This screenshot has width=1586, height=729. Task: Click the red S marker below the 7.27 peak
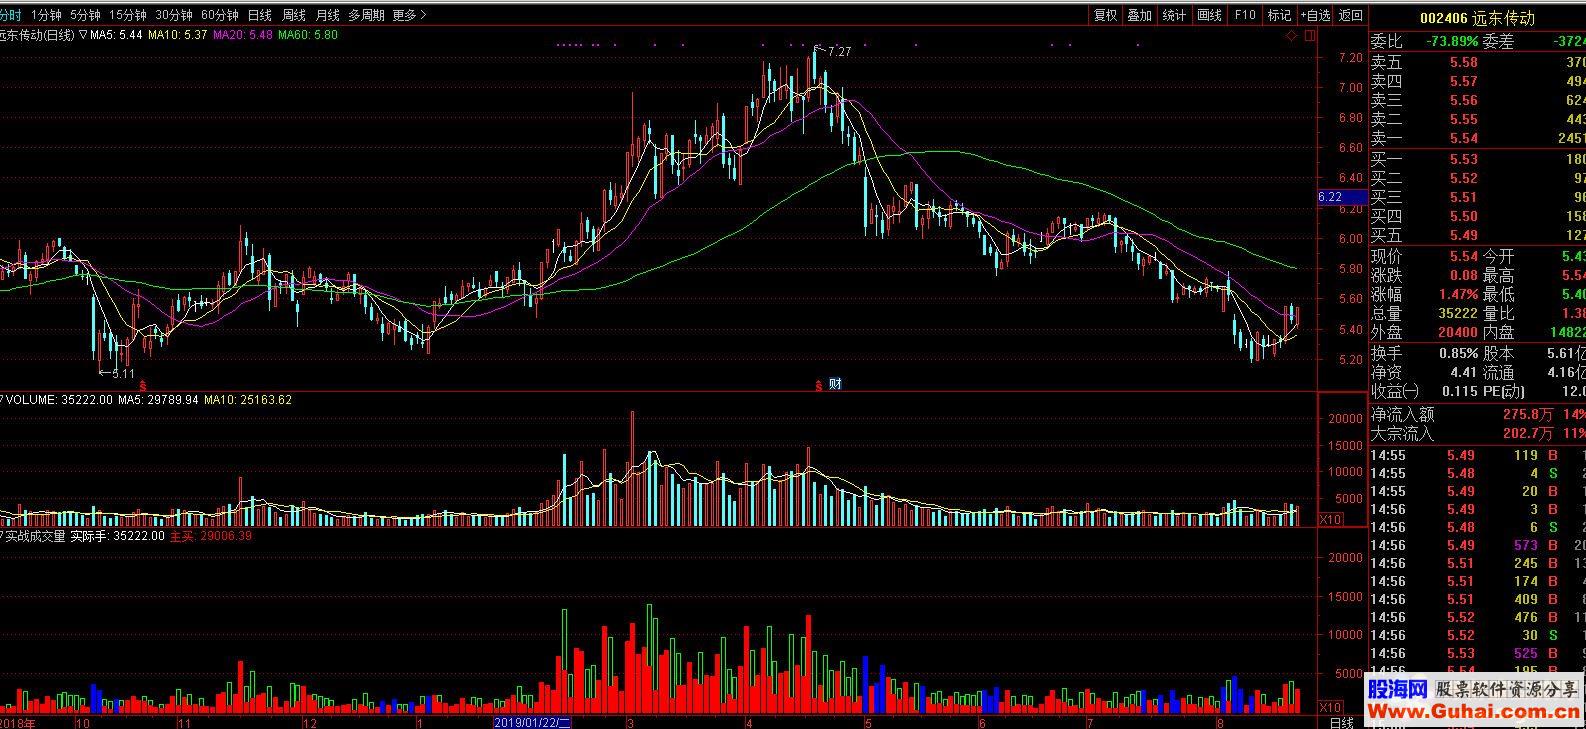(x=820, y=384)
